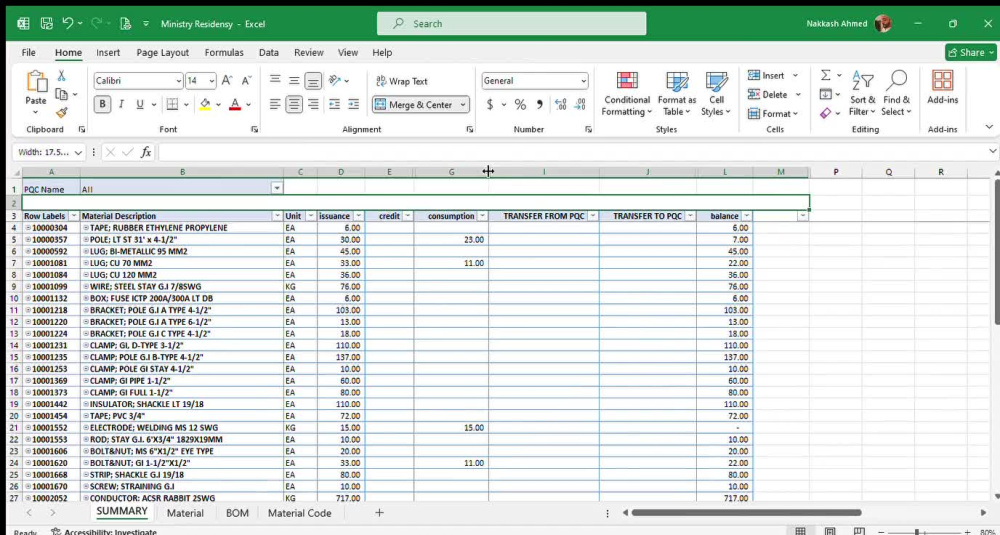Click the formula bar input field
Image resolution: width=1000 pixels, height=535 pixels.
point(573,152)
